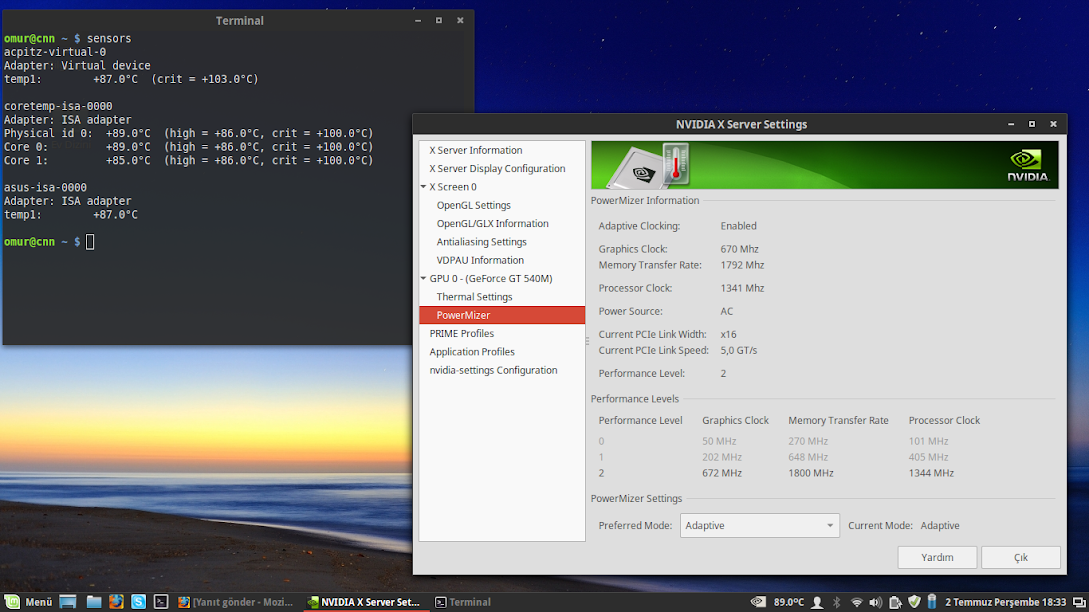
Task: Click the terminal prompt cursor line
Action: click(49, 242)
